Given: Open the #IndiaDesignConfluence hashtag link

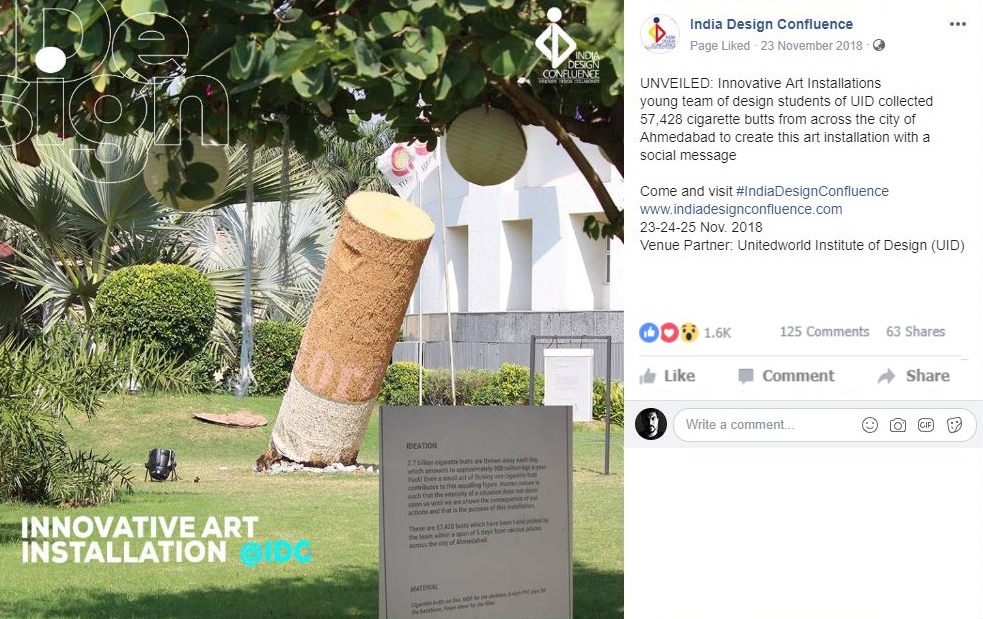Looking at the screenshot, I should [x=812, y=191].
